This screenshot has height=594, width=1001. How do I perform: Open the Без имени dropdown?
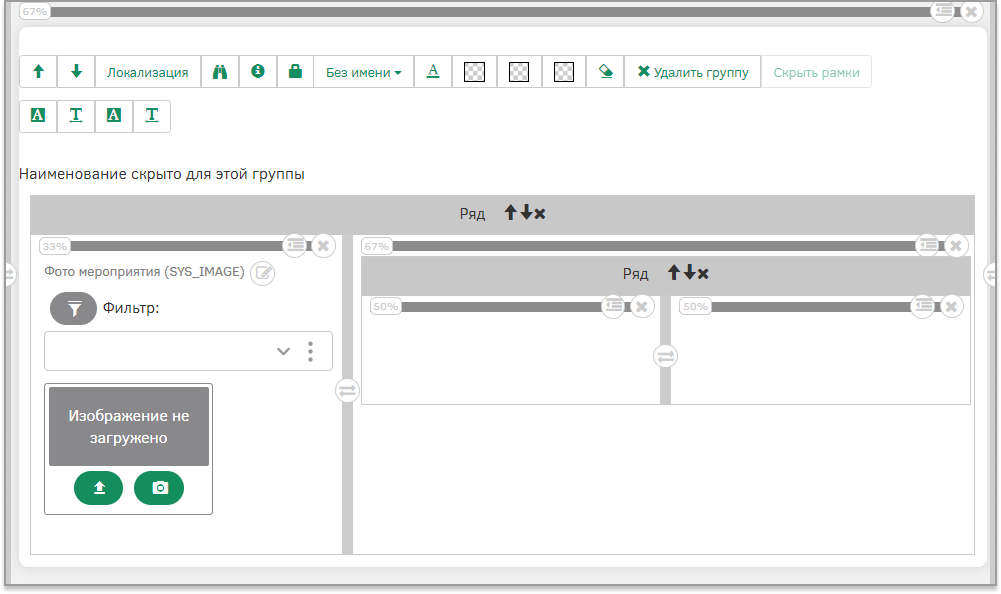[x=363, y=72]
